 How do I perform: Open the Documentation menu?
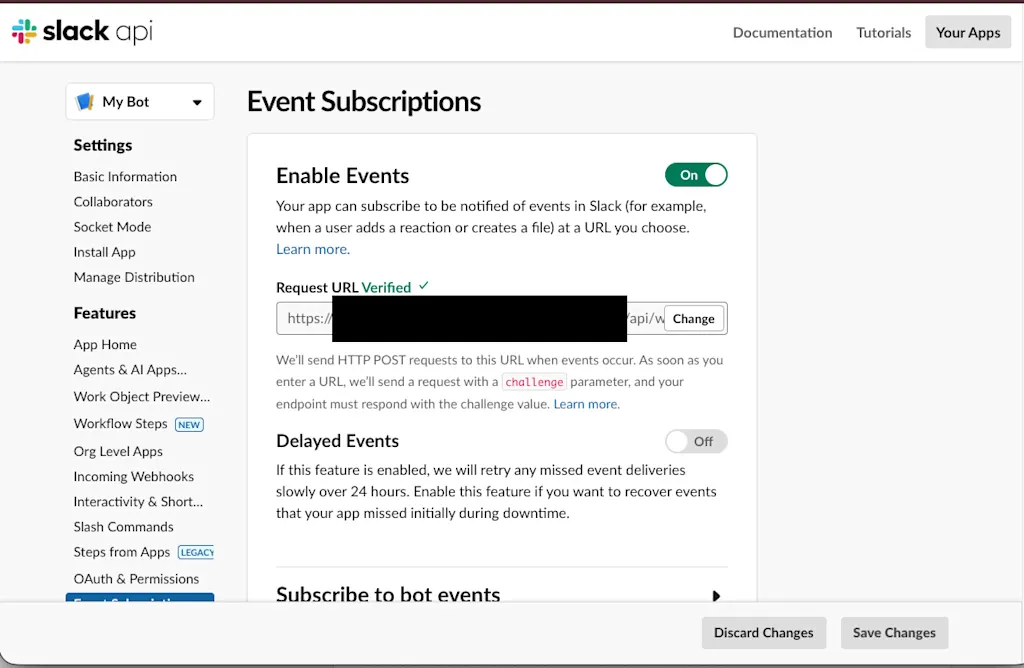click(x=782, y=33)
